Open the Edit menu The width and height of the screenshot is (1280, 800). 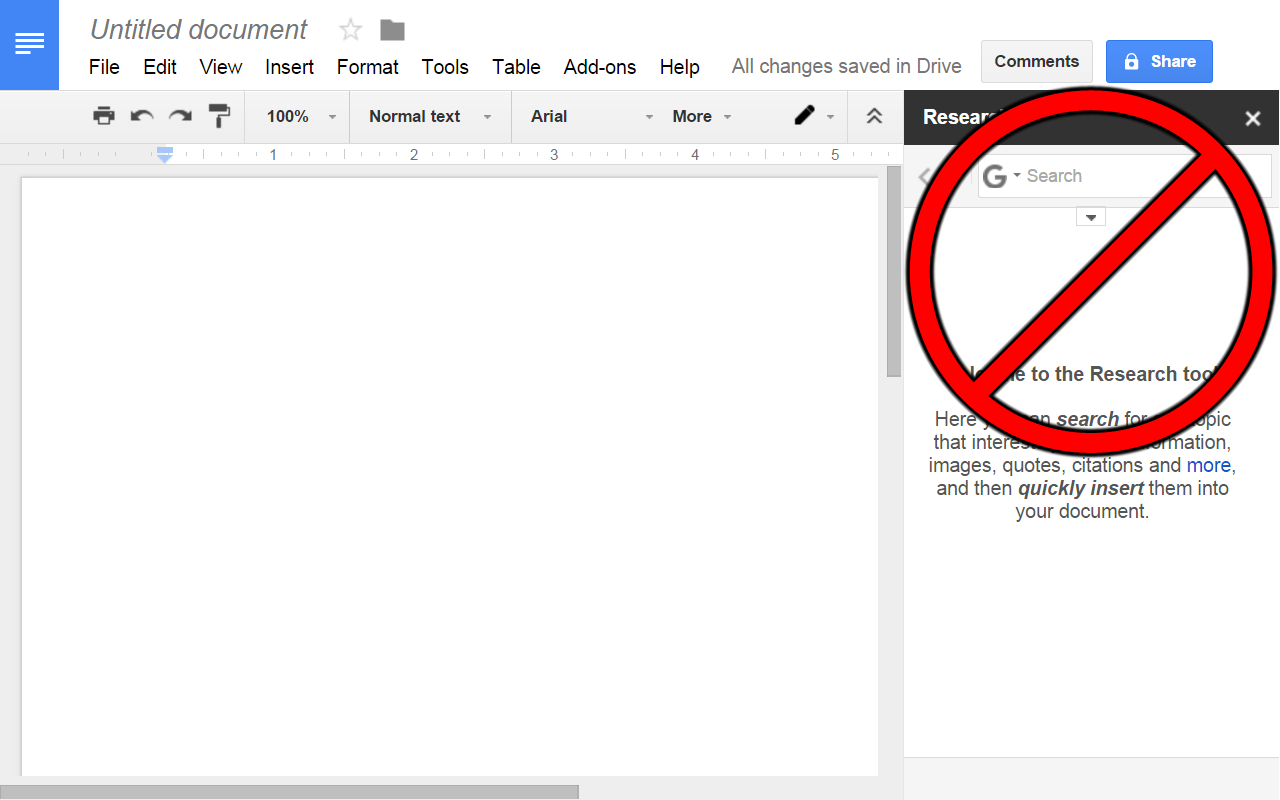[x=160, y=67]
